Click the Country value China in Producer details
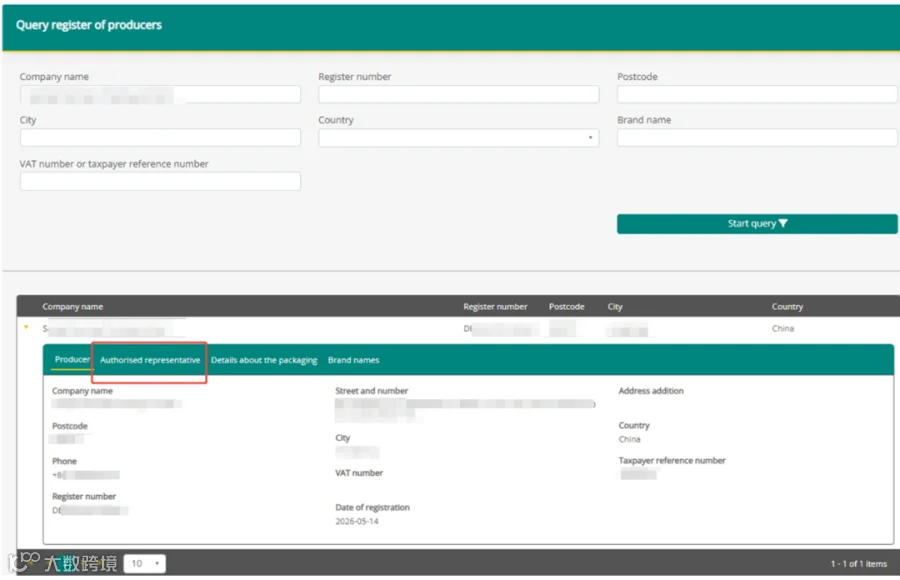The height and width of the screenshot is (580, 900). pyautogui.click(x=630, y=439)
